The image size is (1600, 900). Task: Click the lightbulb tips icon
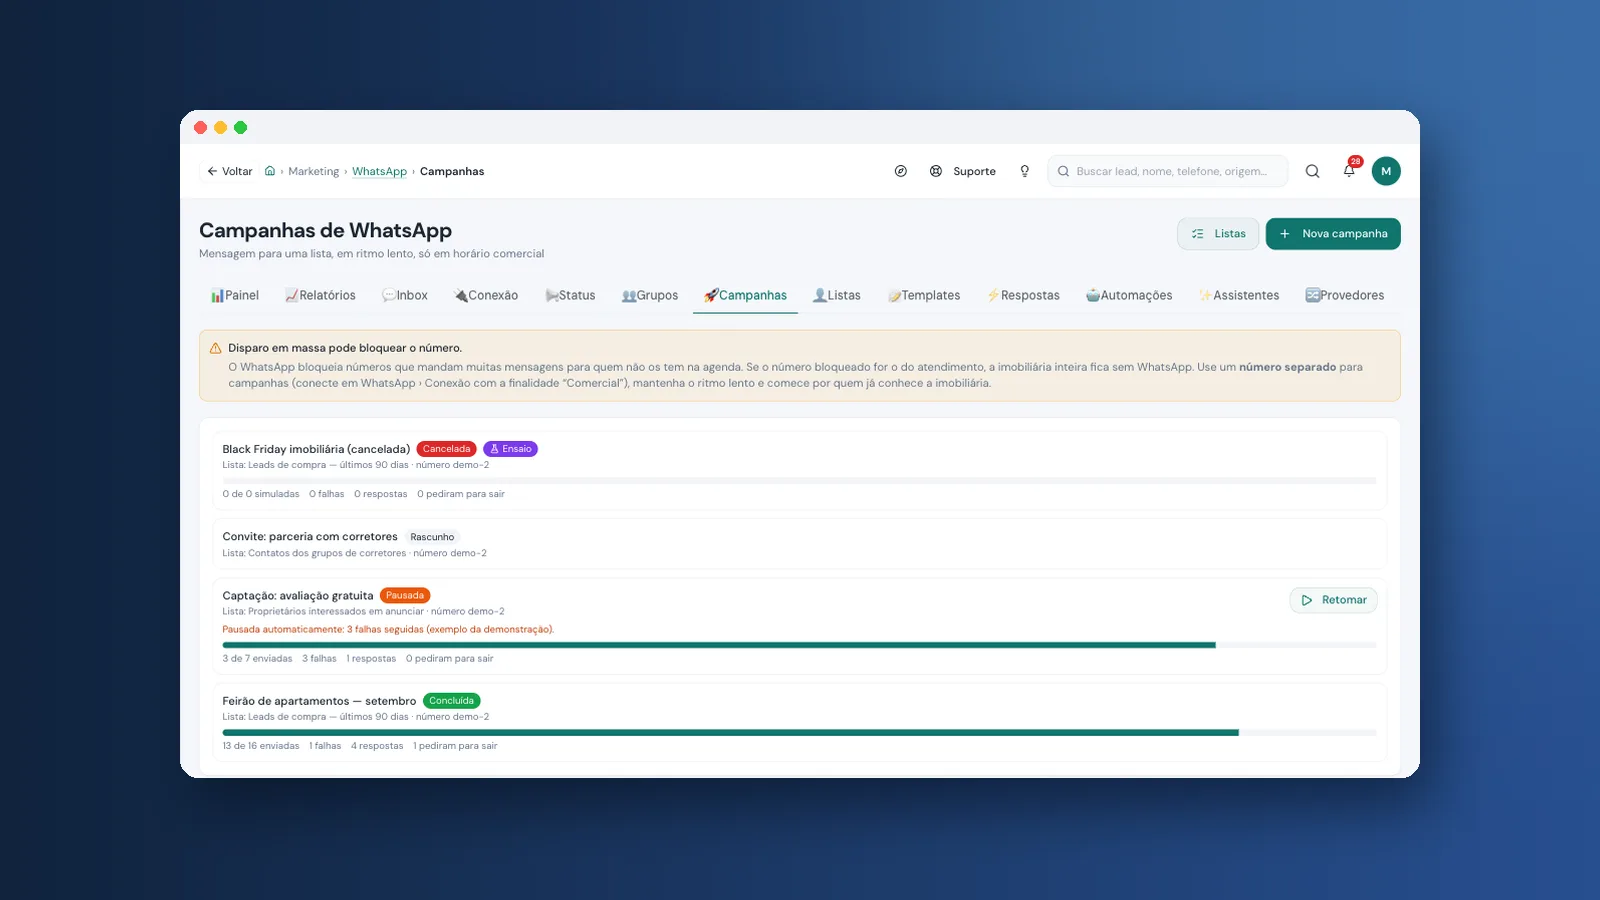(x=1025, y=171)
